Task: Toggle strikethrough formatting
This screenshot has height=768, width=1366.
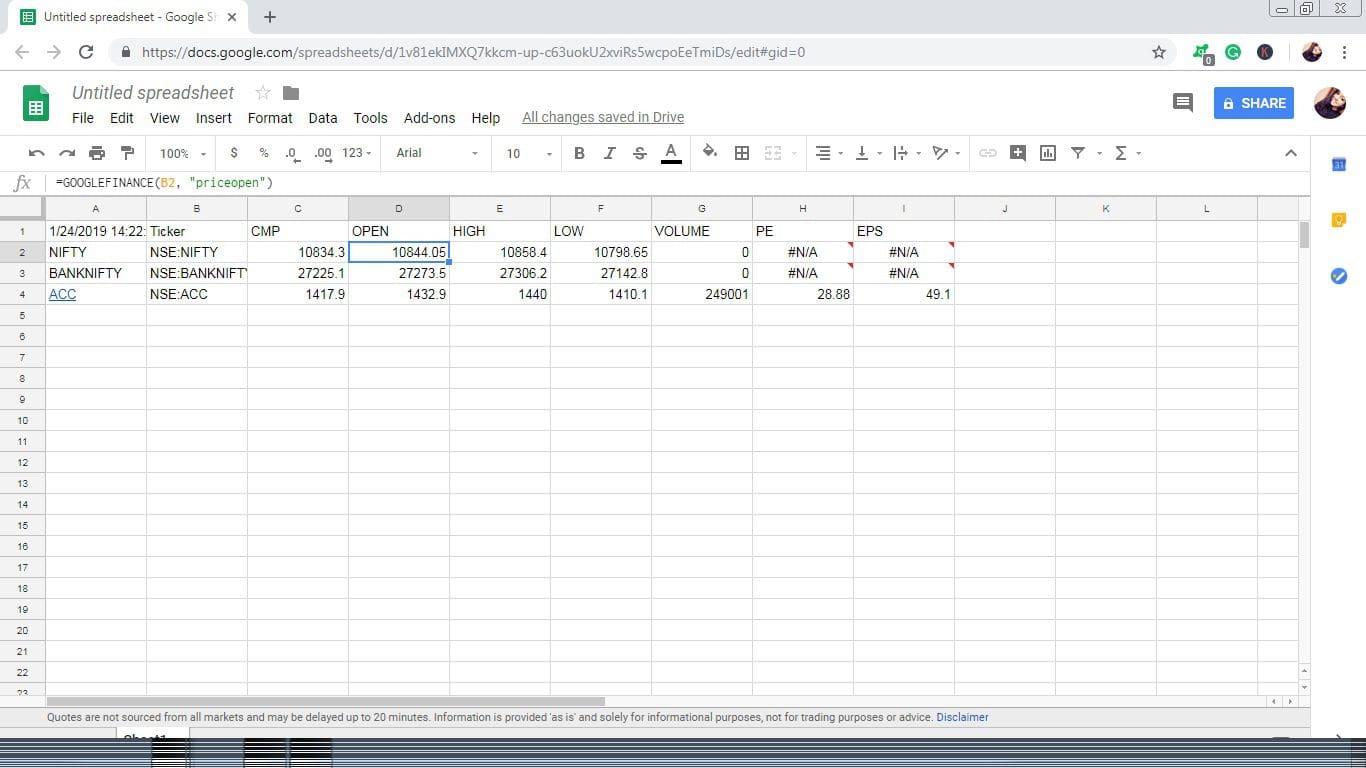Action: (640, 153)
